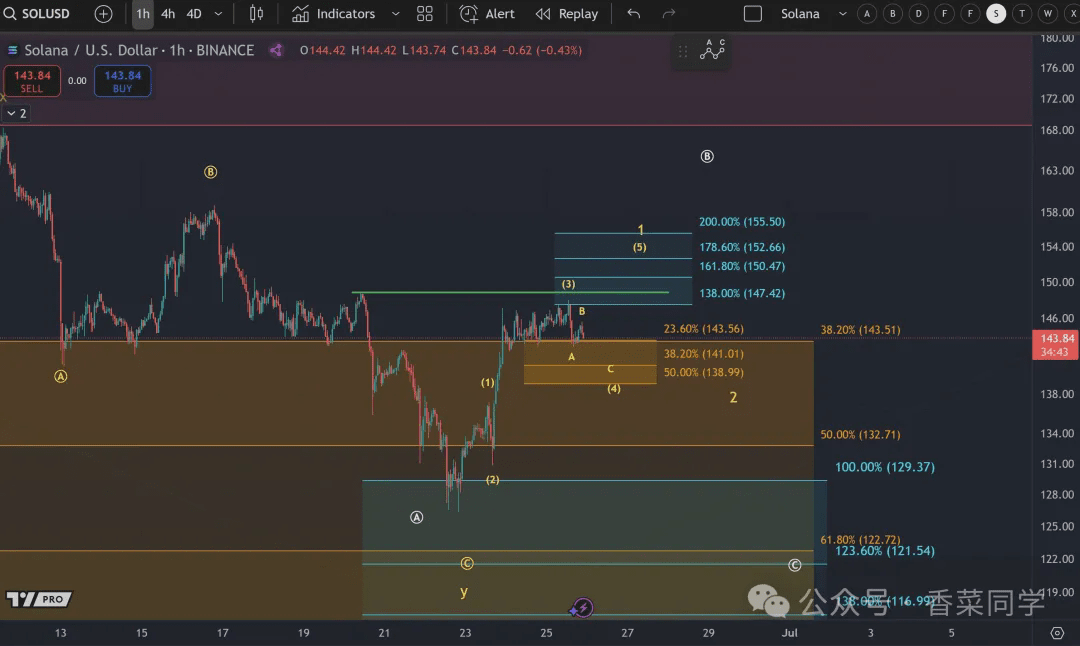
Task: Open indicator templates grid icon
Action: pos(425,14)
